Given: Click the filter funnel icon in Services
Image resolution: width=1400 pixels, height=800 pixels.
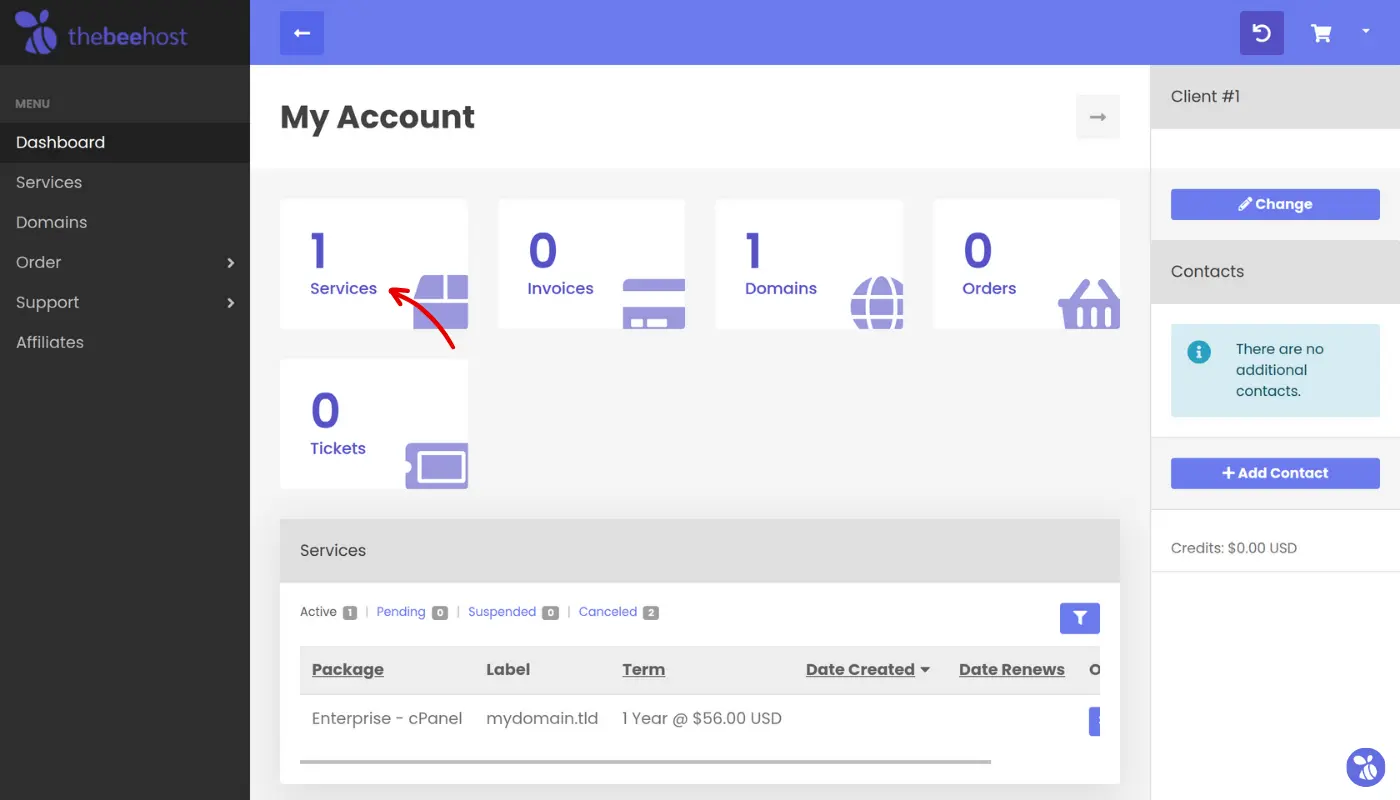Looking at the screenshot, I should pyautogui.click(x=1080, y=618).
